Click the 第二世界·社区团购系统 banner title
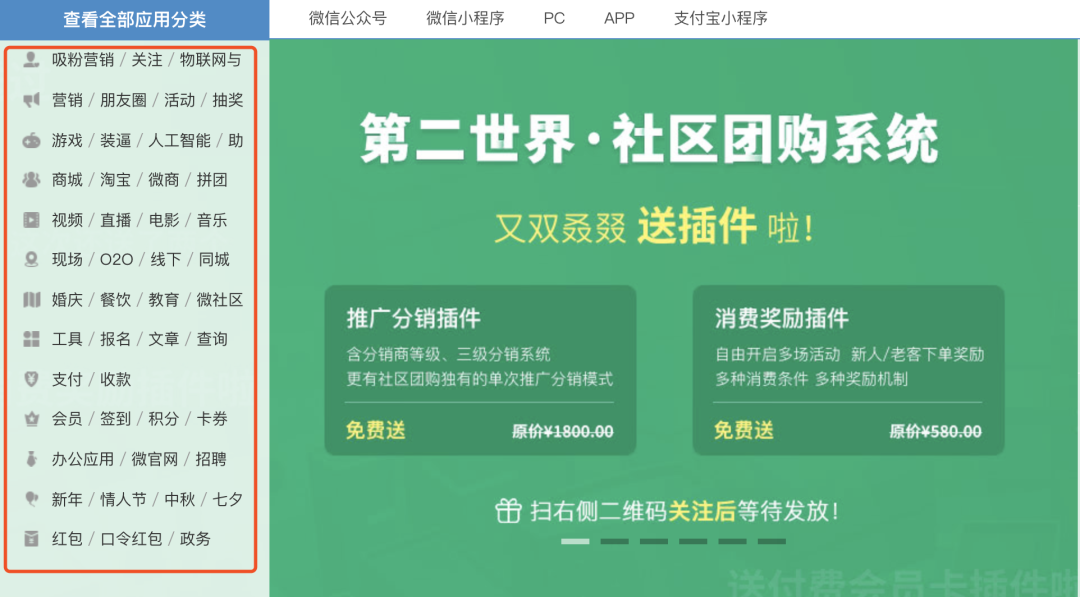Image resolution: width=1080 pixels, height=597 pixels. point(649,139)
